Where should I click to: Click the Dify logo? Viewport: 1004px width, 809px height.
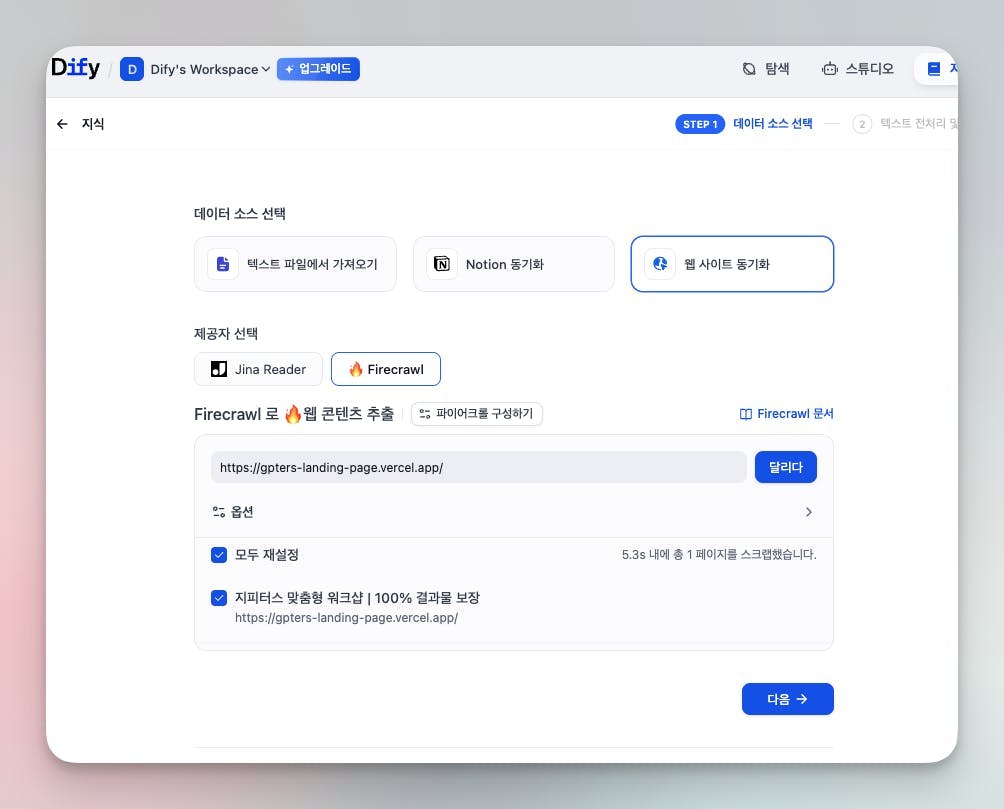pyautogui.click(x=76, y=67)
